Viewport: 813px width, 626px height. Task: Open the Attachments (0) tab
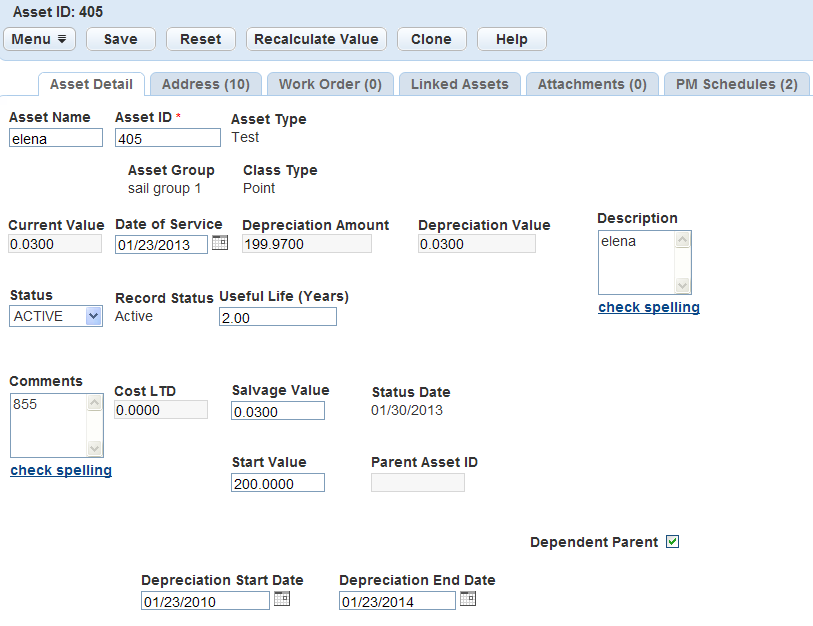pos(592,85)
